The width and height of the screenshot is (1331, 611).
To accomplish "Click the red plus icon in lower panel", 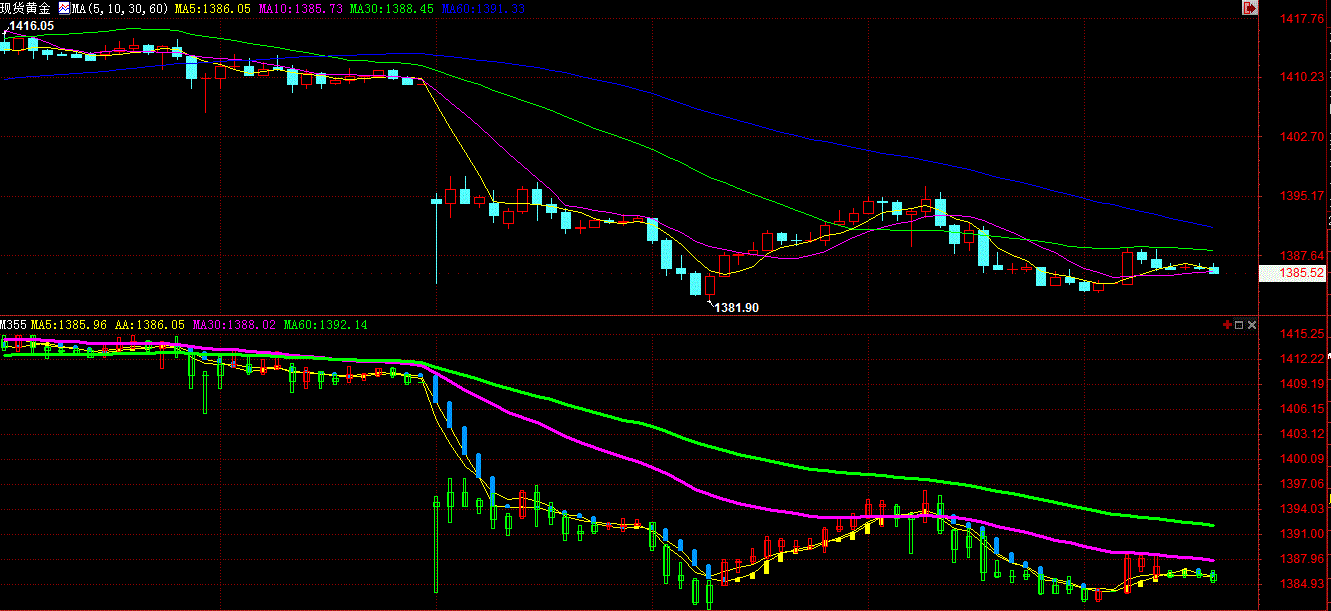I will click(x=1227, y=325).
